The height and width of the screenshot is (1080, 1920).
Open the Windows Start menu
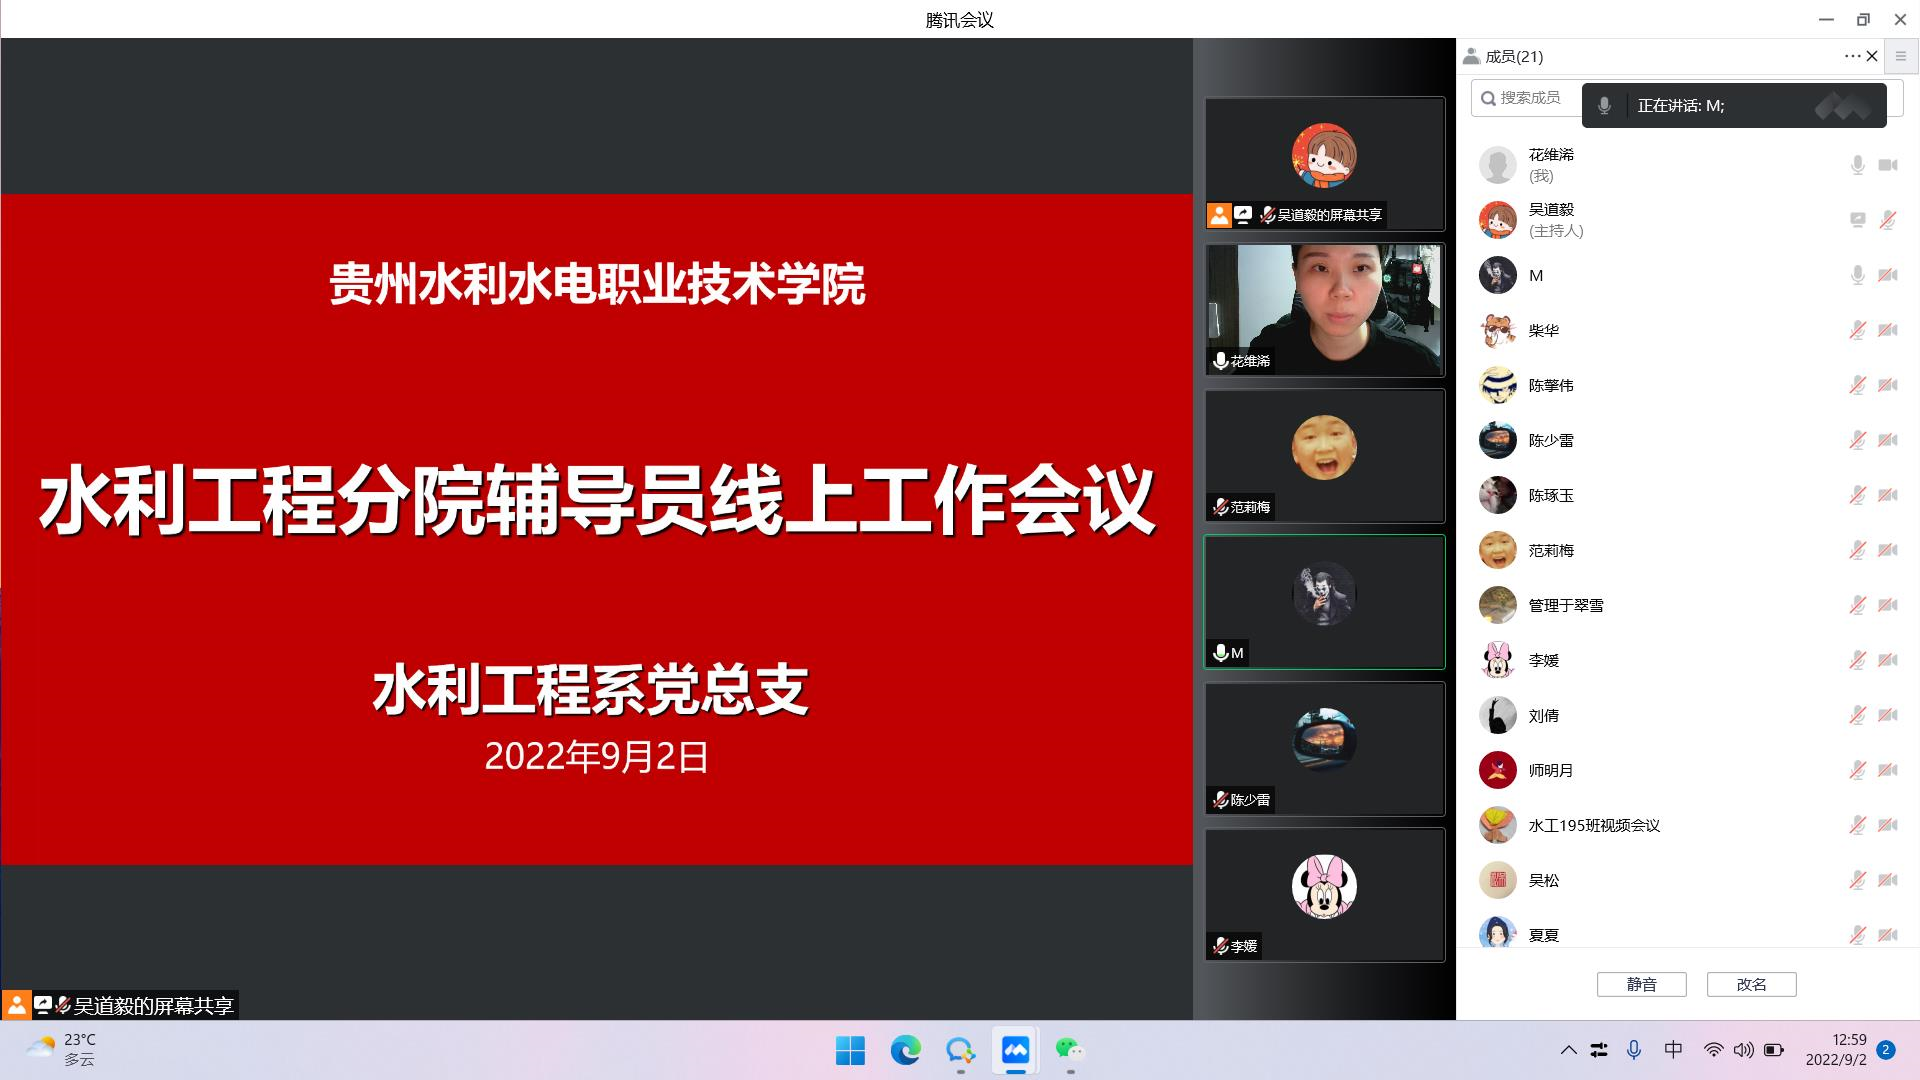pos(851,1050)
